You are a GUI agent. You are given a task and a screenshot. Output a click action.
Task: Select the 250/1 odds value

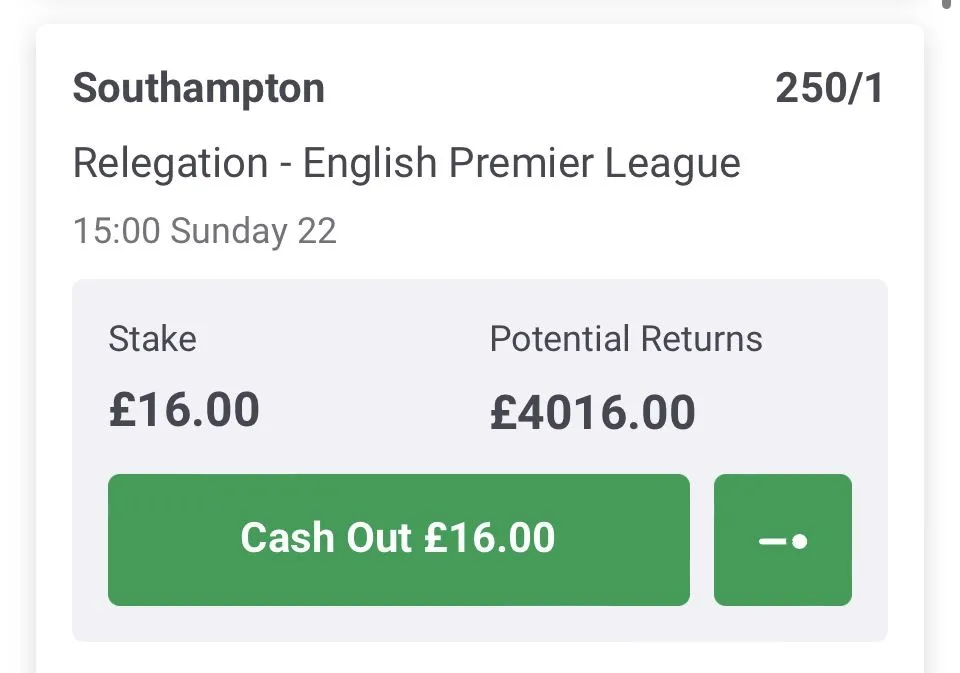pyautogui.click(x=829, y=89)
